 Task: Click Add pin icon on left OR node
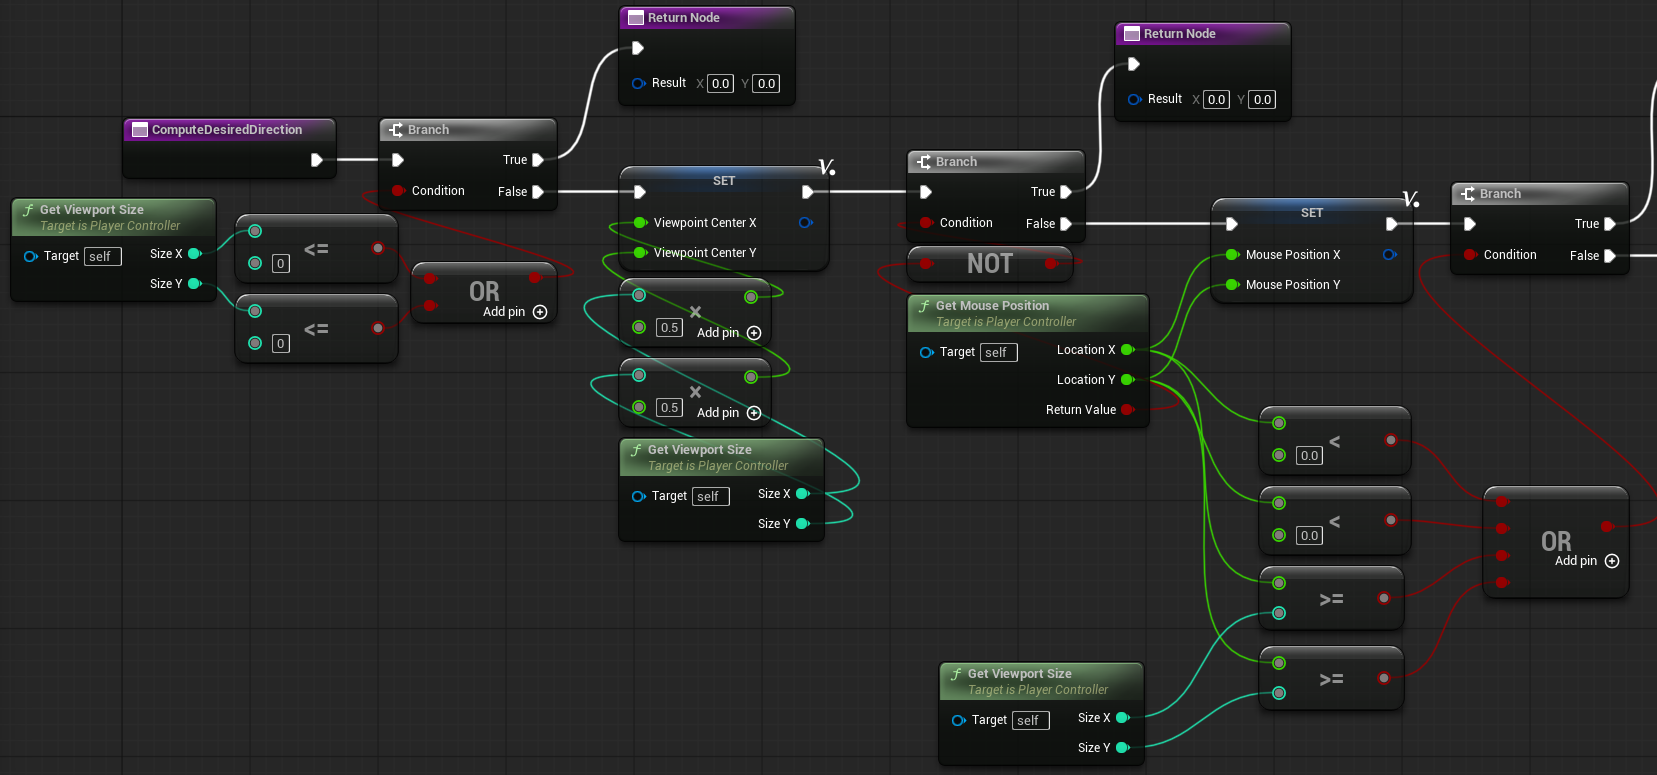[540, 312]
